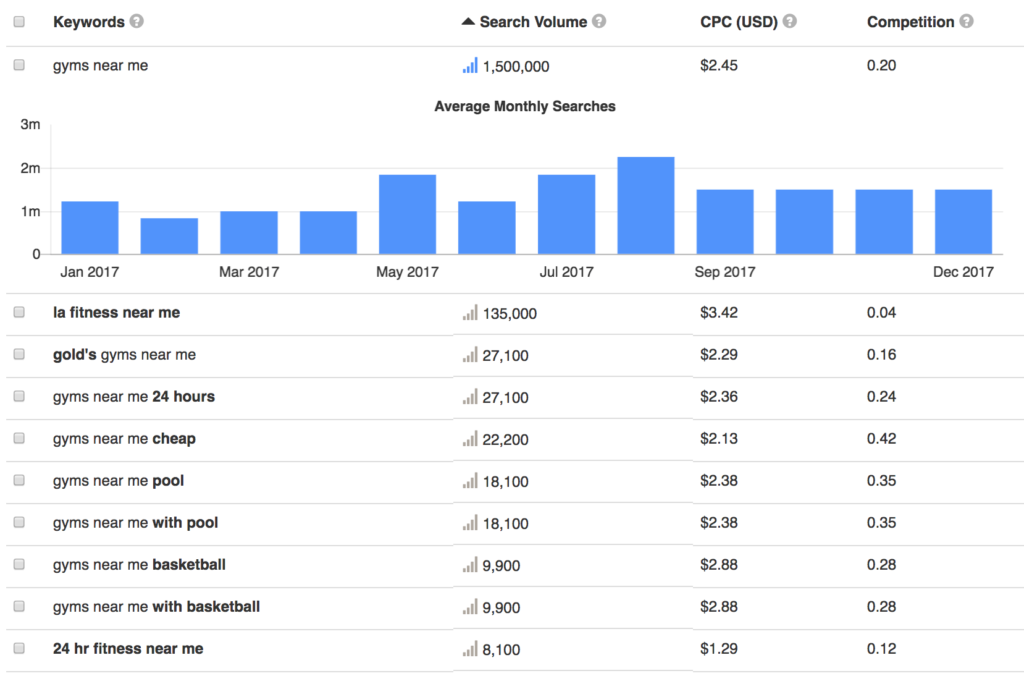Screen dimensions: 1024x676
Task: Click search volume value 135,000
Action: [509, 314]
